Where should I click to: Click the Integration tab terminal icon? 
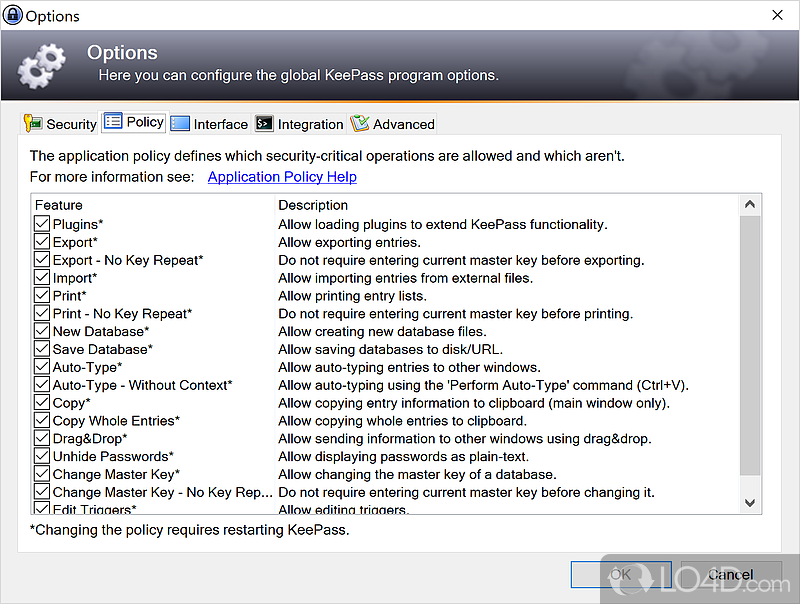click(264, 124)
